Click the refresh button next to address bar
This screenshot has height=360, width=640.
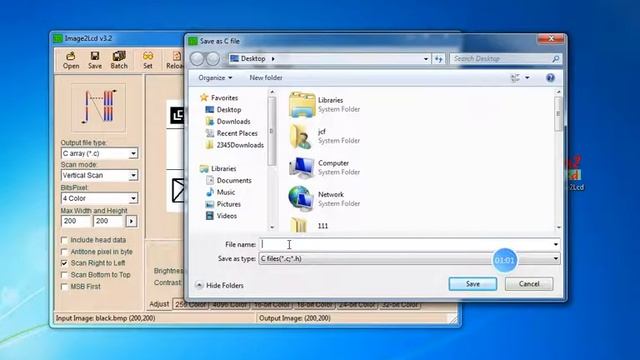(439, 59)
